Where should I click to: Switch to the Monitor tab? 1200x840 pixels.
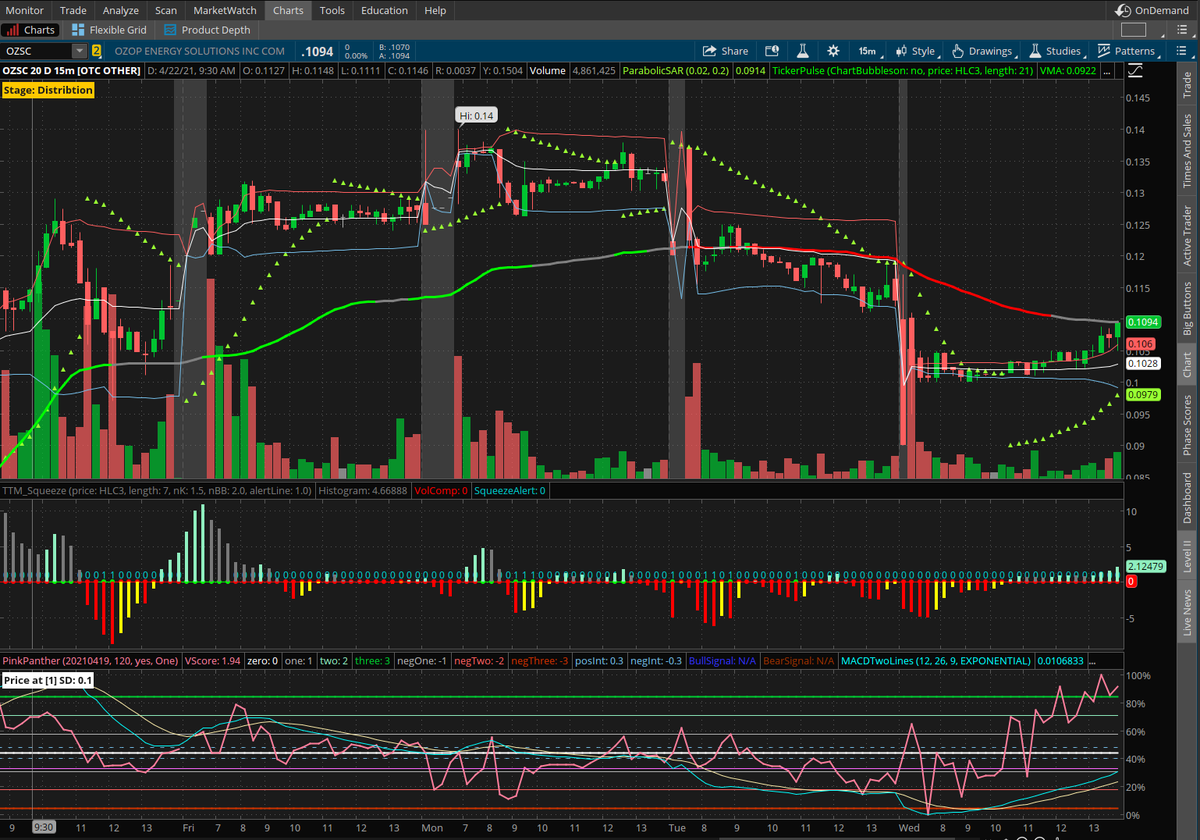[25, 10]
